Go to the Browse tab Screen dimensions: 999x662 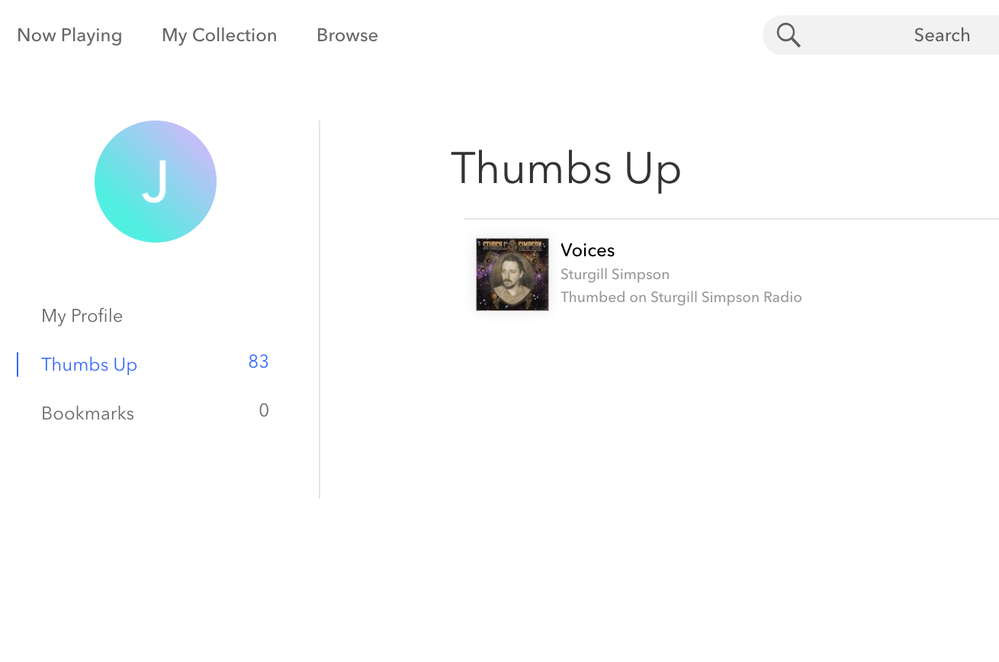pyautogui.click(x=347, y=35)
